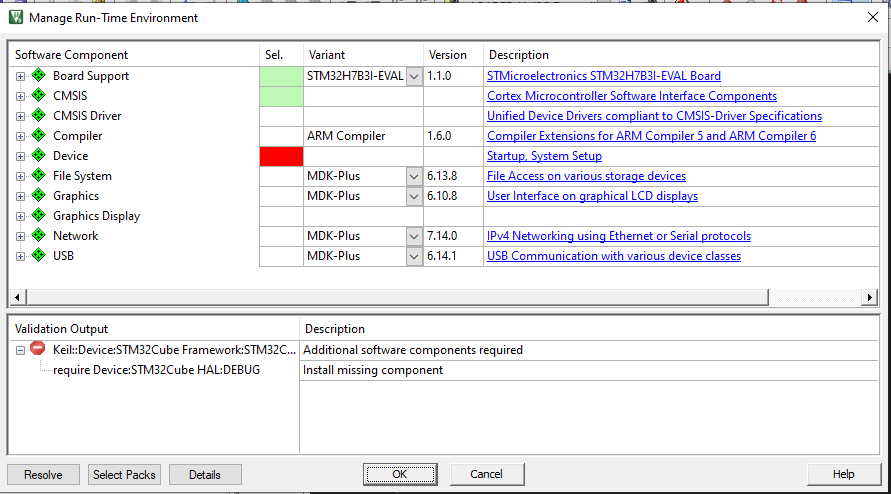The height and width of the screenshot is (494, 891).
Task: Expand the Graphics tree node
Action: click(x=20, y=196)
